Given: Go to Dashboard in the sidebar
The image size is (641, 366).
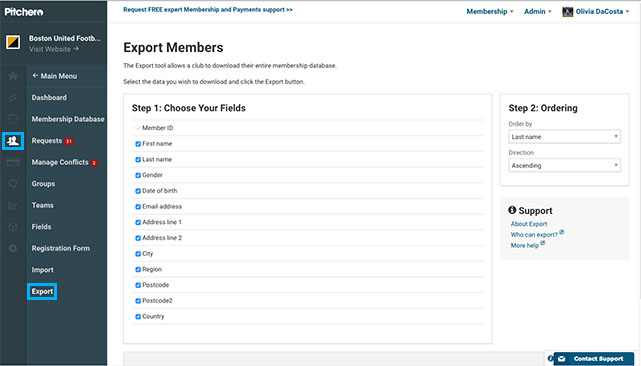Looking at the screenshot, I should click(49, 97).
